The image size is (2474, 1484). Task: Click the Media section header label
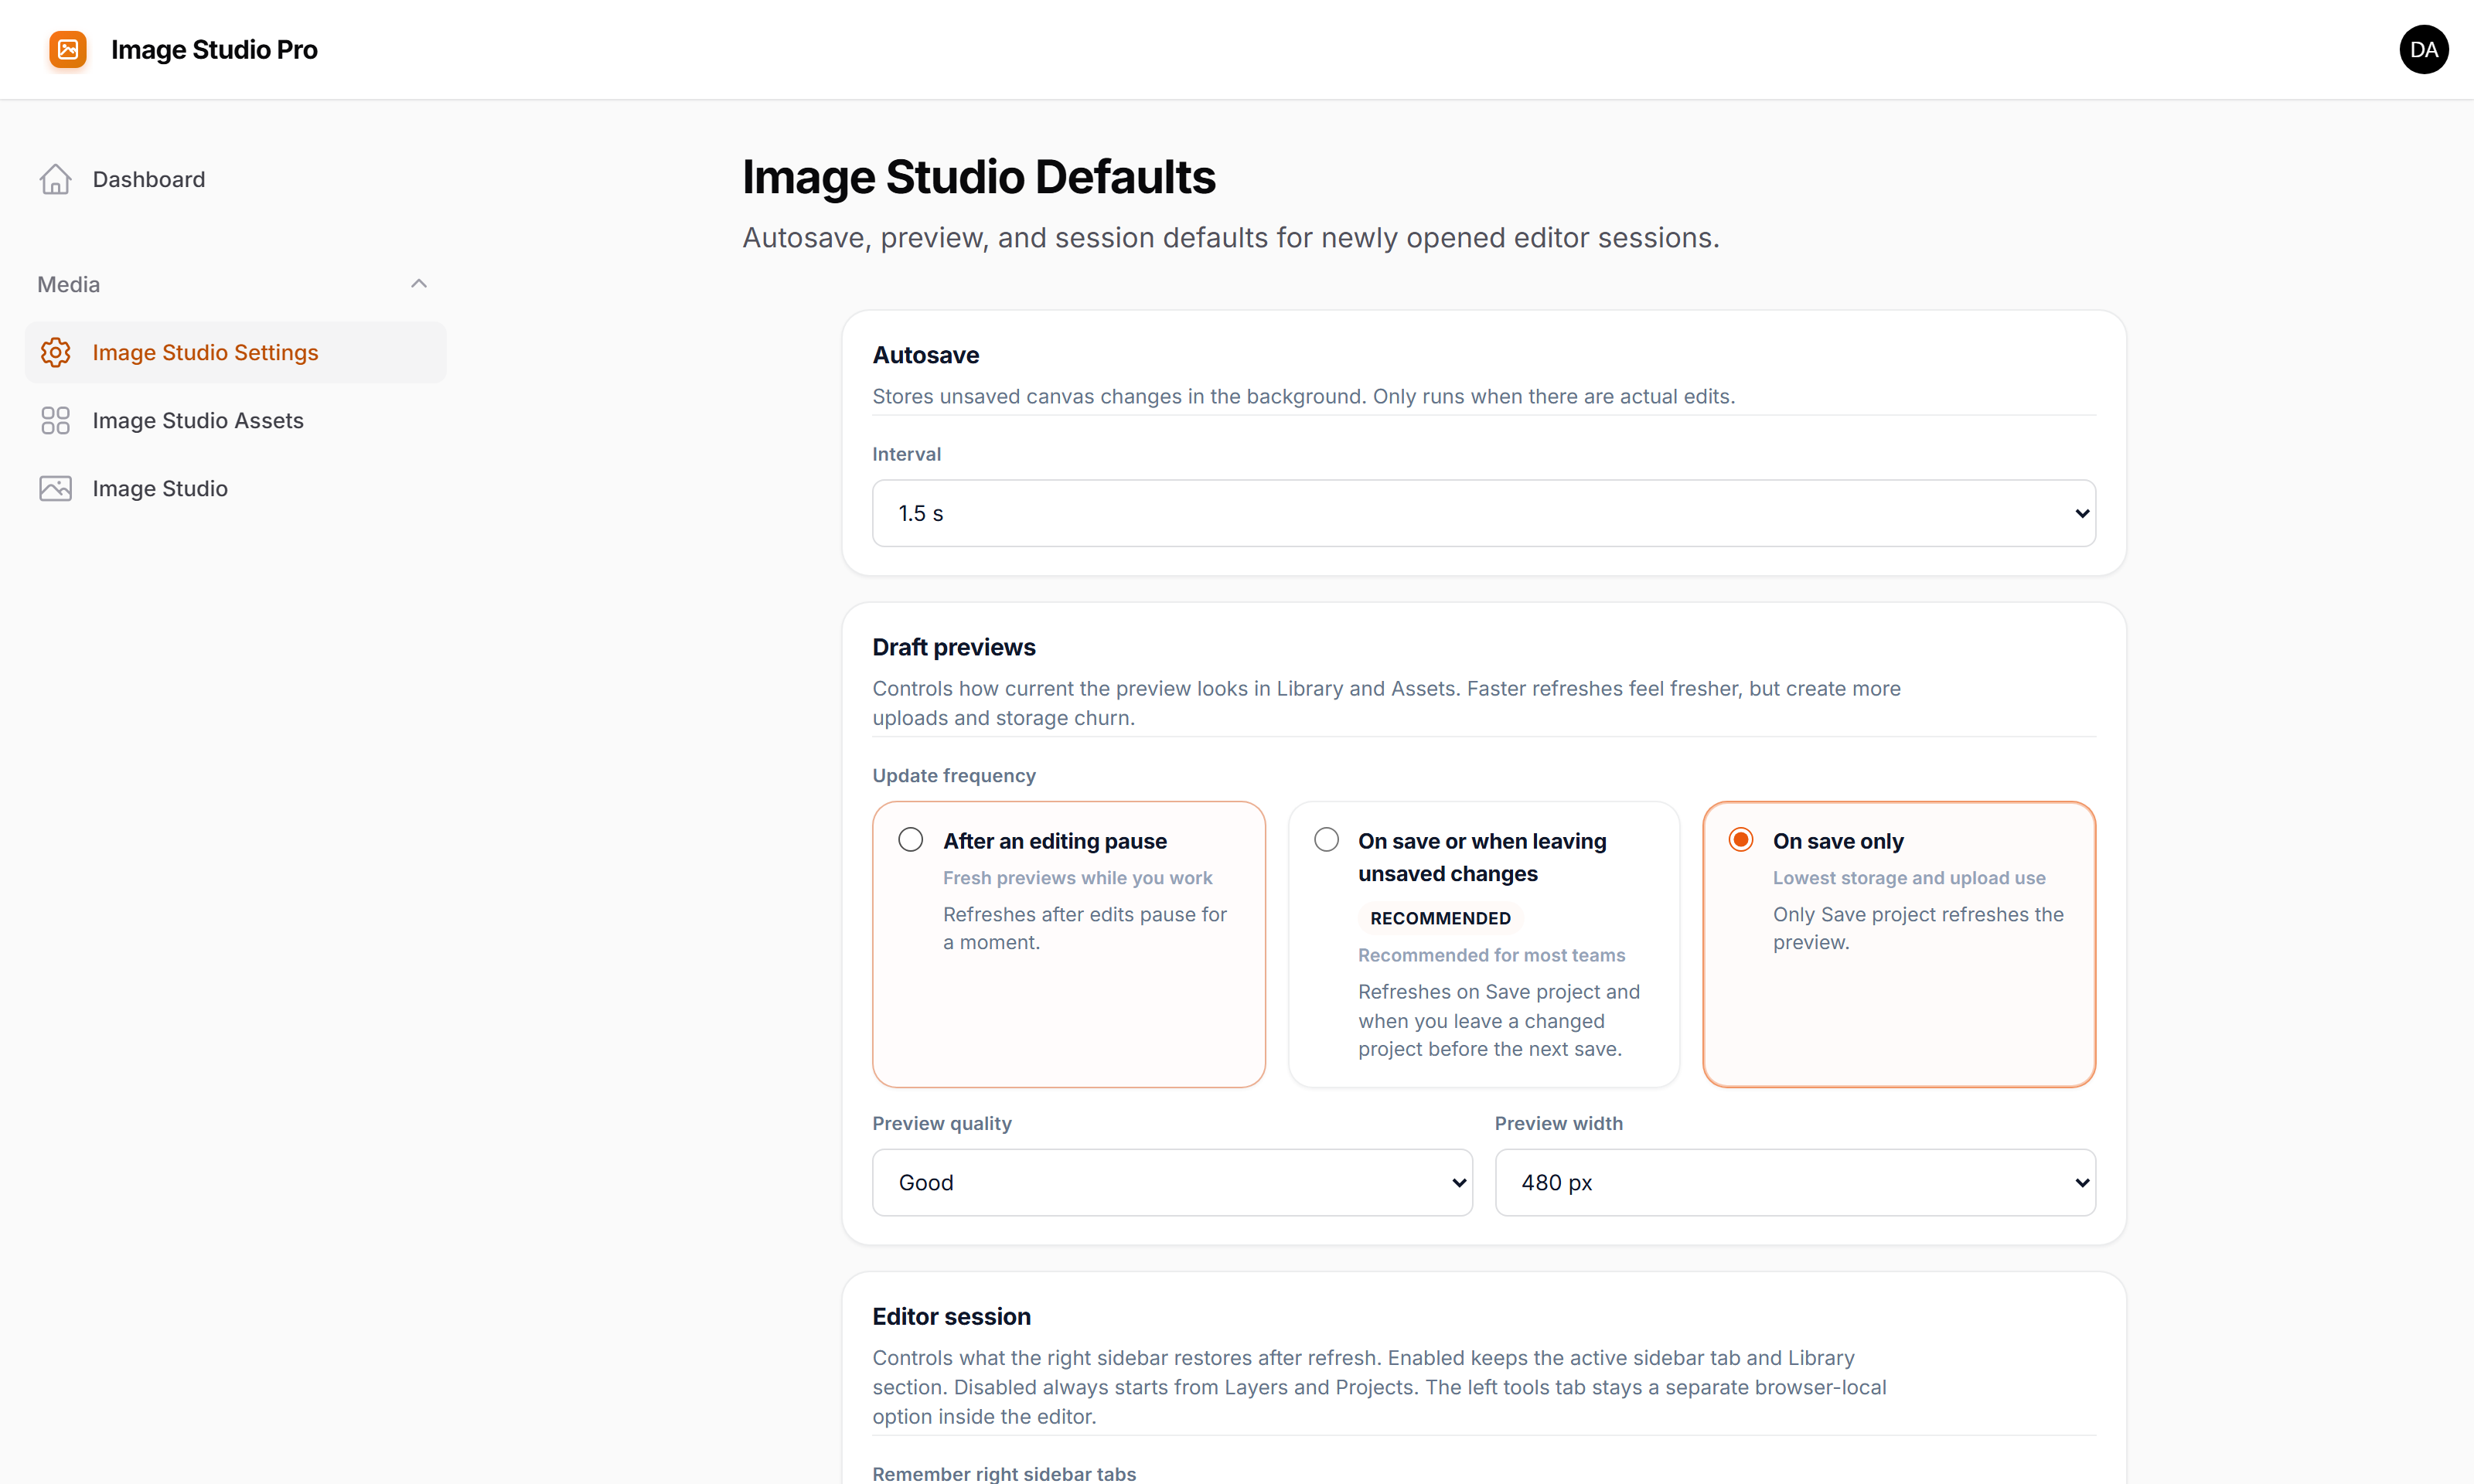coord(69,284)
